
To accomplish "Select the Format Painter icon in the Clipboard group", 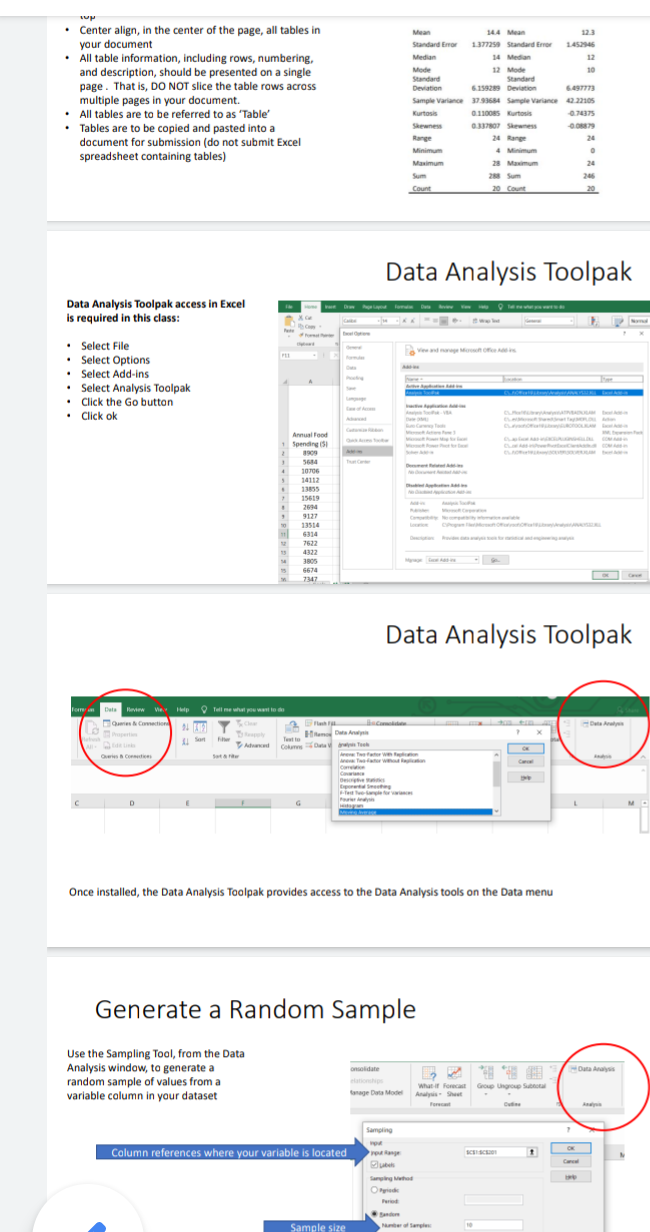I will [x=302, y=334].
